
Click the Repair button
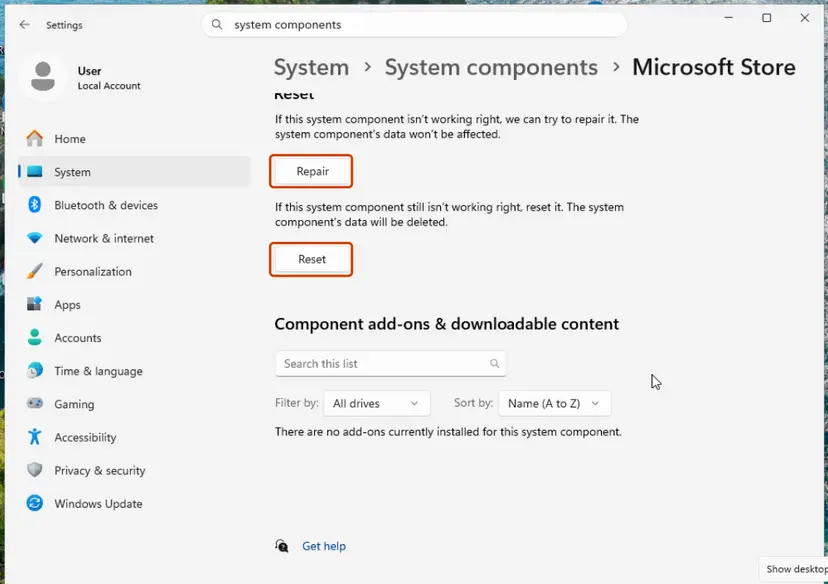click(311, 171)
